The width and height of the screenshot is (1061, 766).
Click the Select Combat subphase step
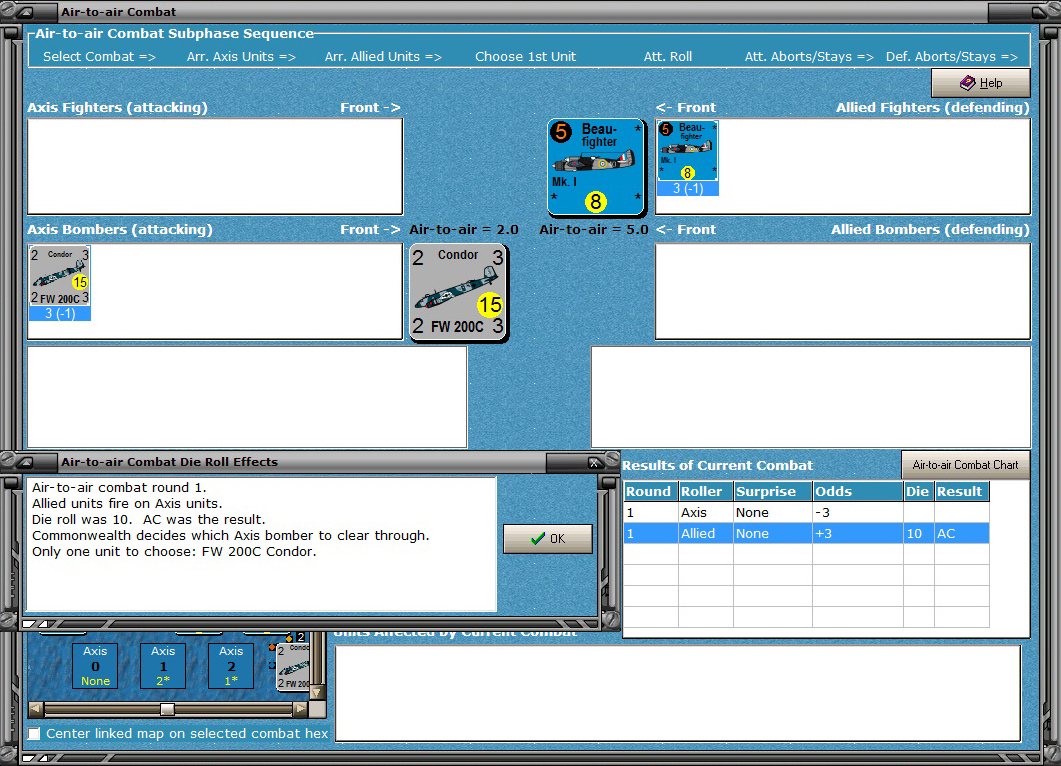pyautogui.click(x=99, y=57)
